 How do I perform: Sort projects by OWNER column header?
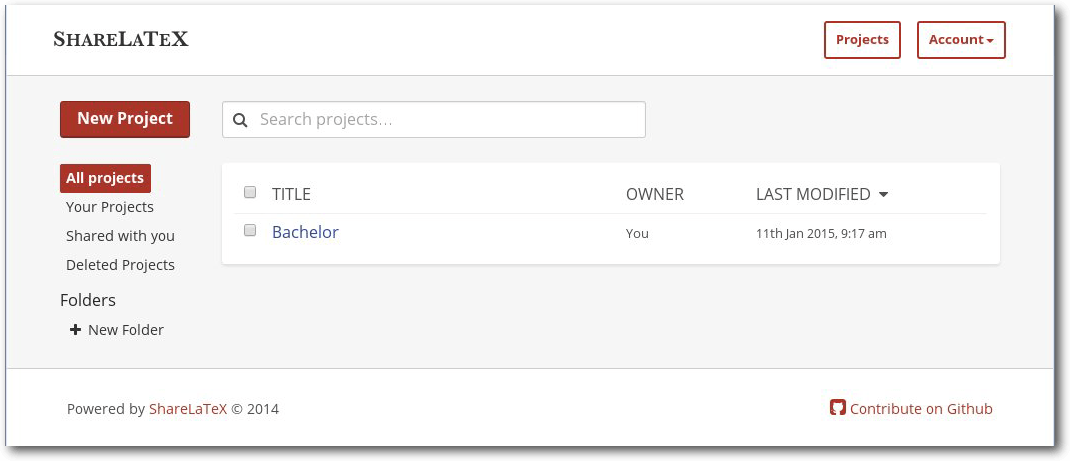pyautogui.click(x=654, y=194)
